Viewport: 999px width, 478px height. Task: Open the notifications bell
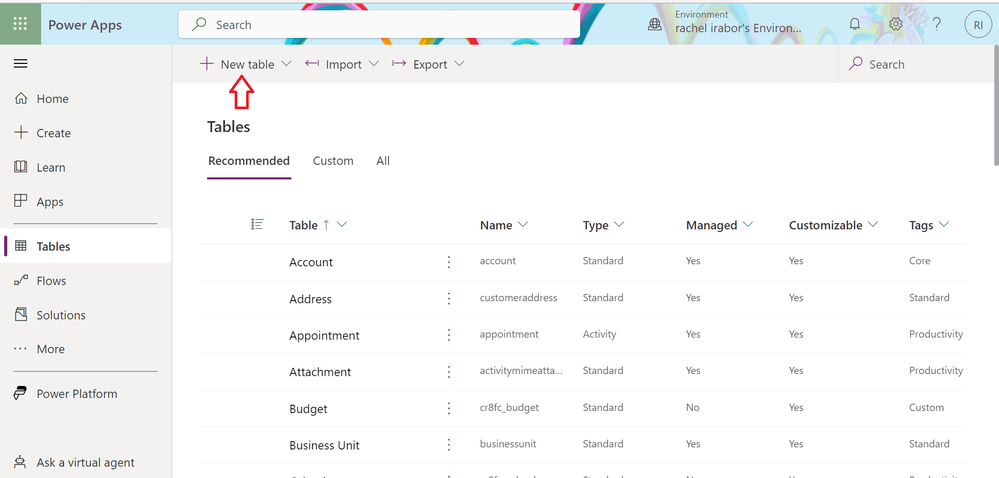coord(855,24)
